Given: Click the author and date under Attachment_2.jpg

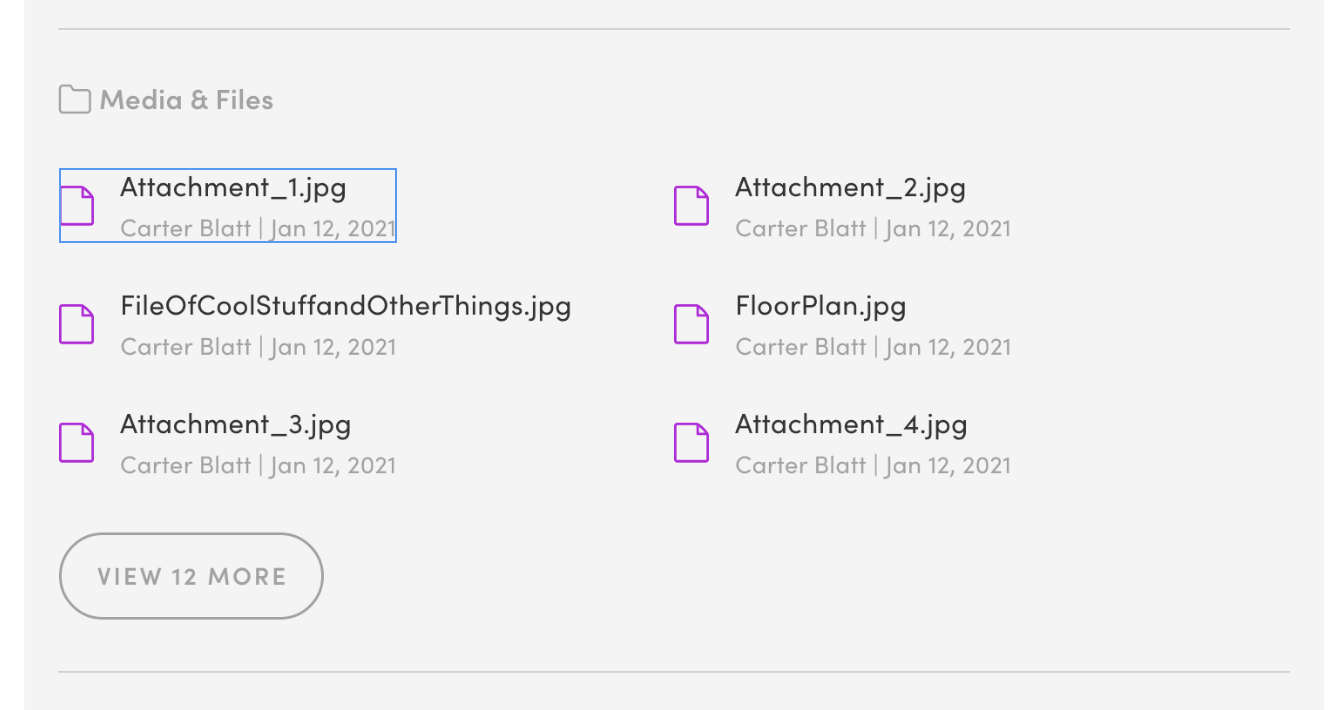Looking at the screenshot, I should pyautogui.click(x=873, y=228).
